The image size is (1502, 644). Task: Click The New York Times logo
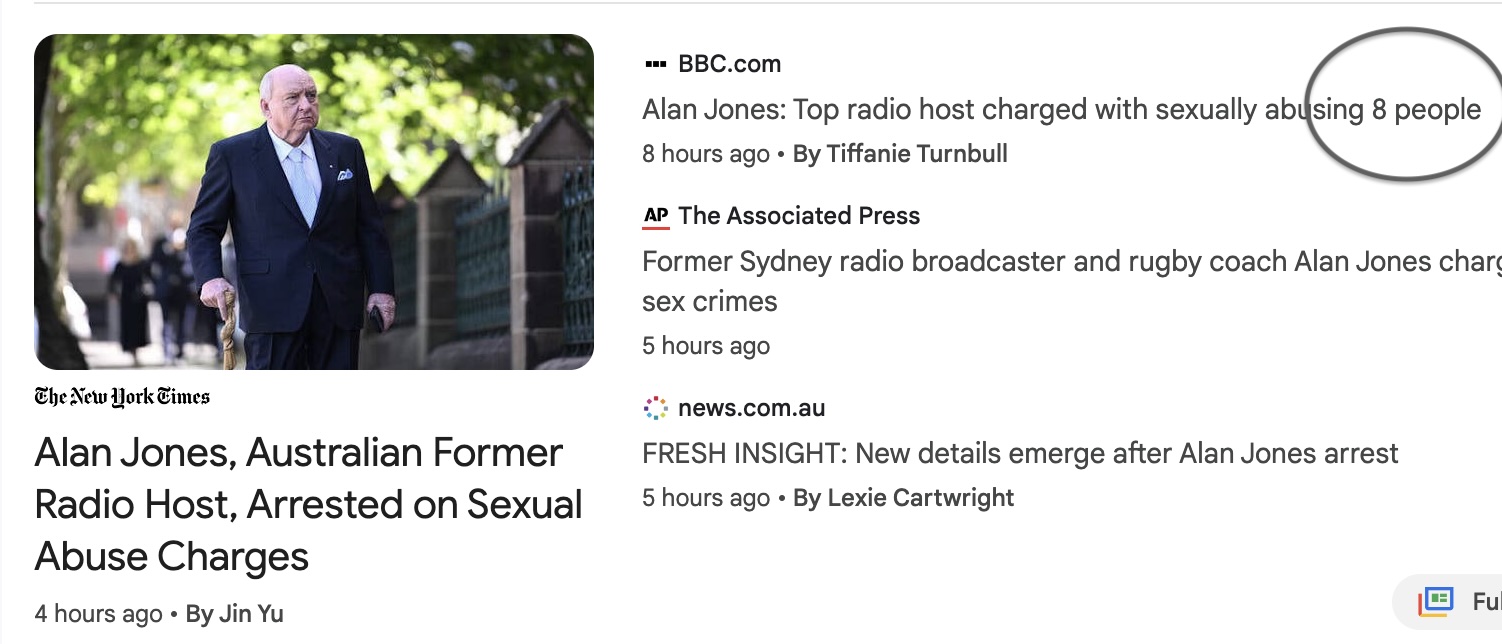[122, 397]
